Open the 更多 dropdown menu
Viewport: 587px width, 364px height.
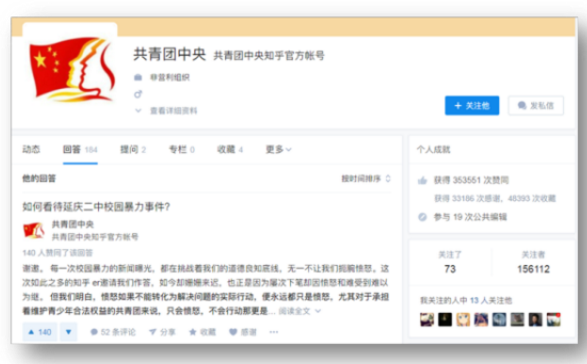[x=278, y=150]
